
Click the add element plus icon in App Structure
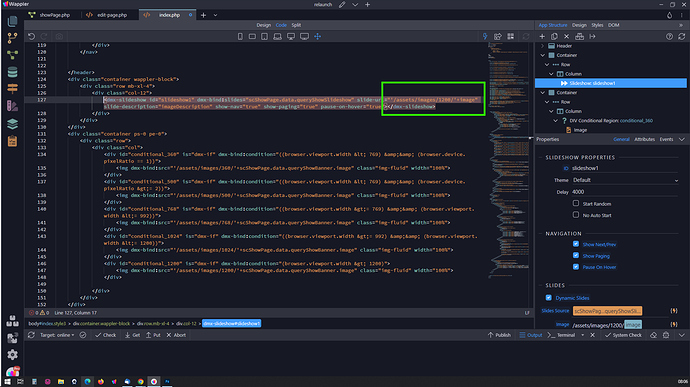tap(542, 37)
